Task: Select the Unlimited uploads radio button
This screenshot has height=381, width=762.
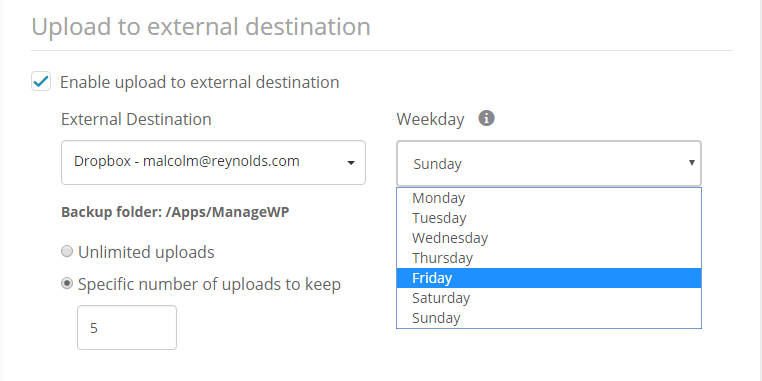Action: [x=67, y=252]
